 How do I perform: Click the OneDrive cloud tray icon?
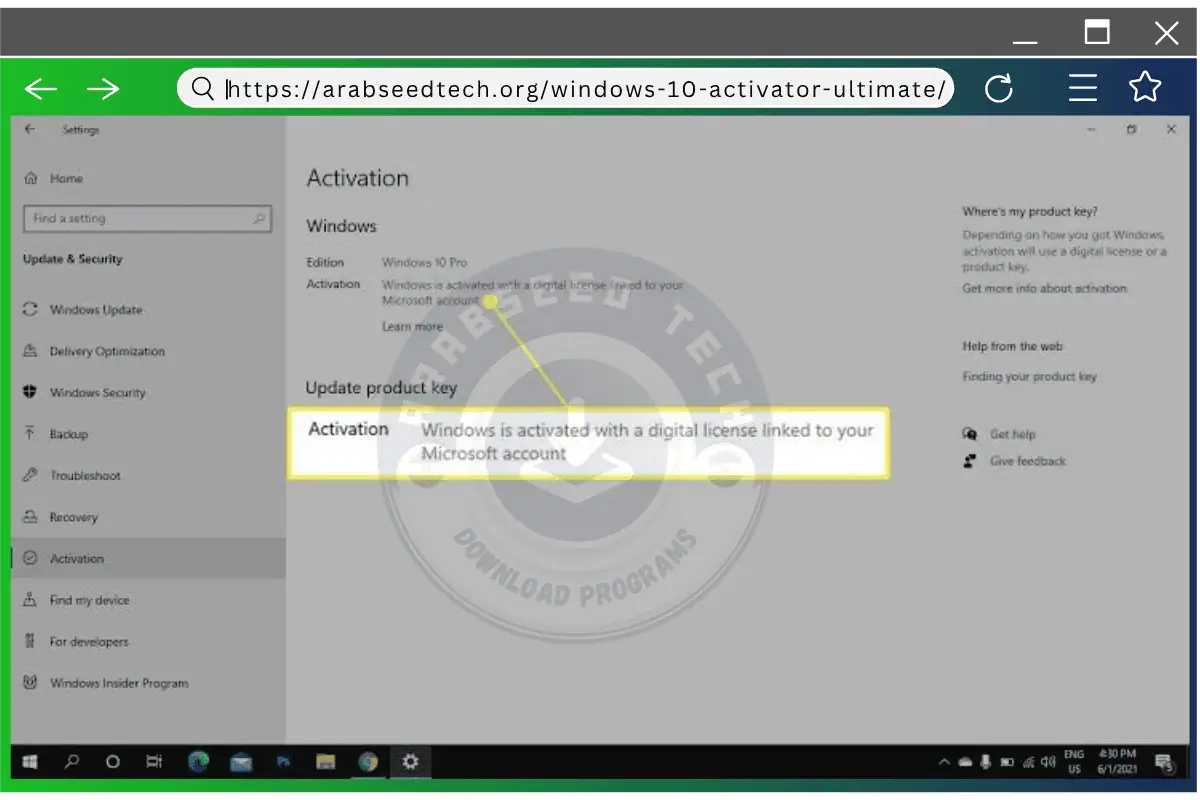coord(965,762)
